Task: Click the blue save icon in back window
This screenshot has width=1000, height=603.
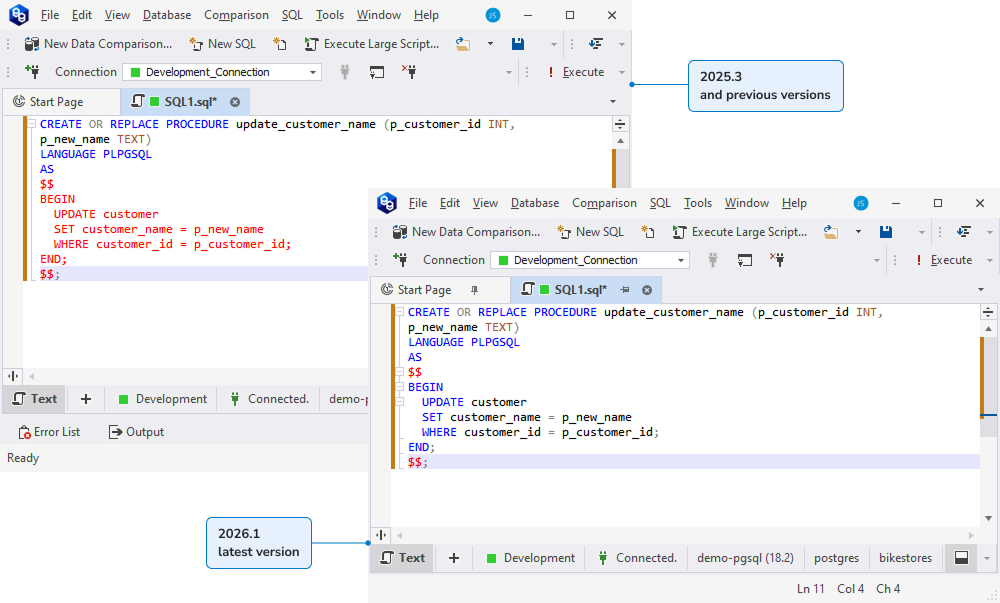Action: pos(518,44)
